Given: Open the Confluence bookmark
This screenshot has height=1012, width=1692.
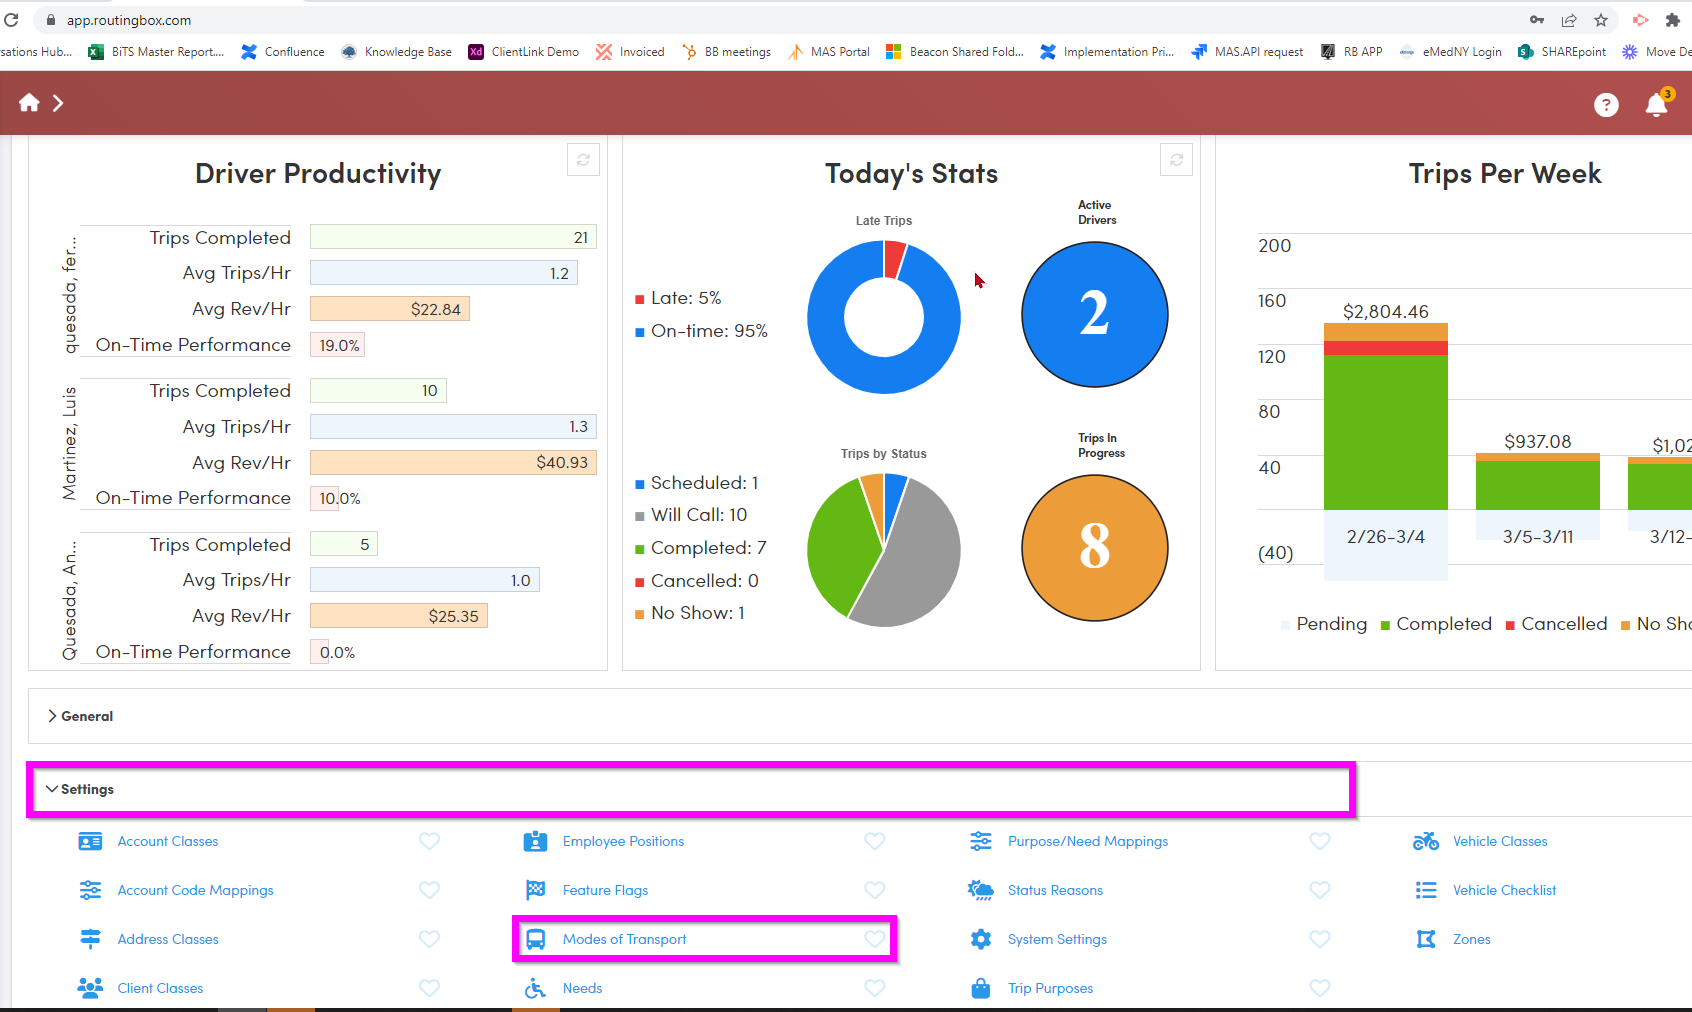Looking at the screenshot, I should [283, 52].
